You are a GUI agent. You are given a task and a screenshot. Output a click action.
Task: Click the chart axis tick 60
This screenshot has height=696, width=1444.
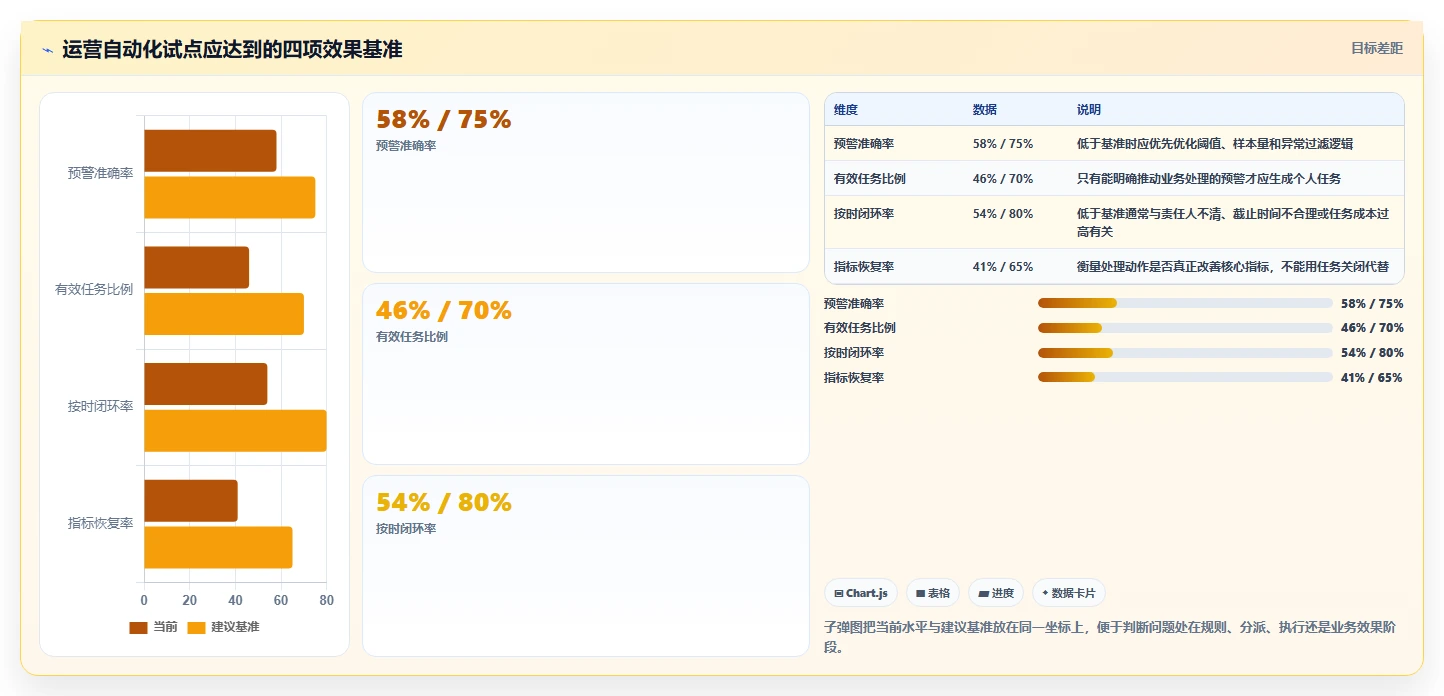click(x=281, y=600)
